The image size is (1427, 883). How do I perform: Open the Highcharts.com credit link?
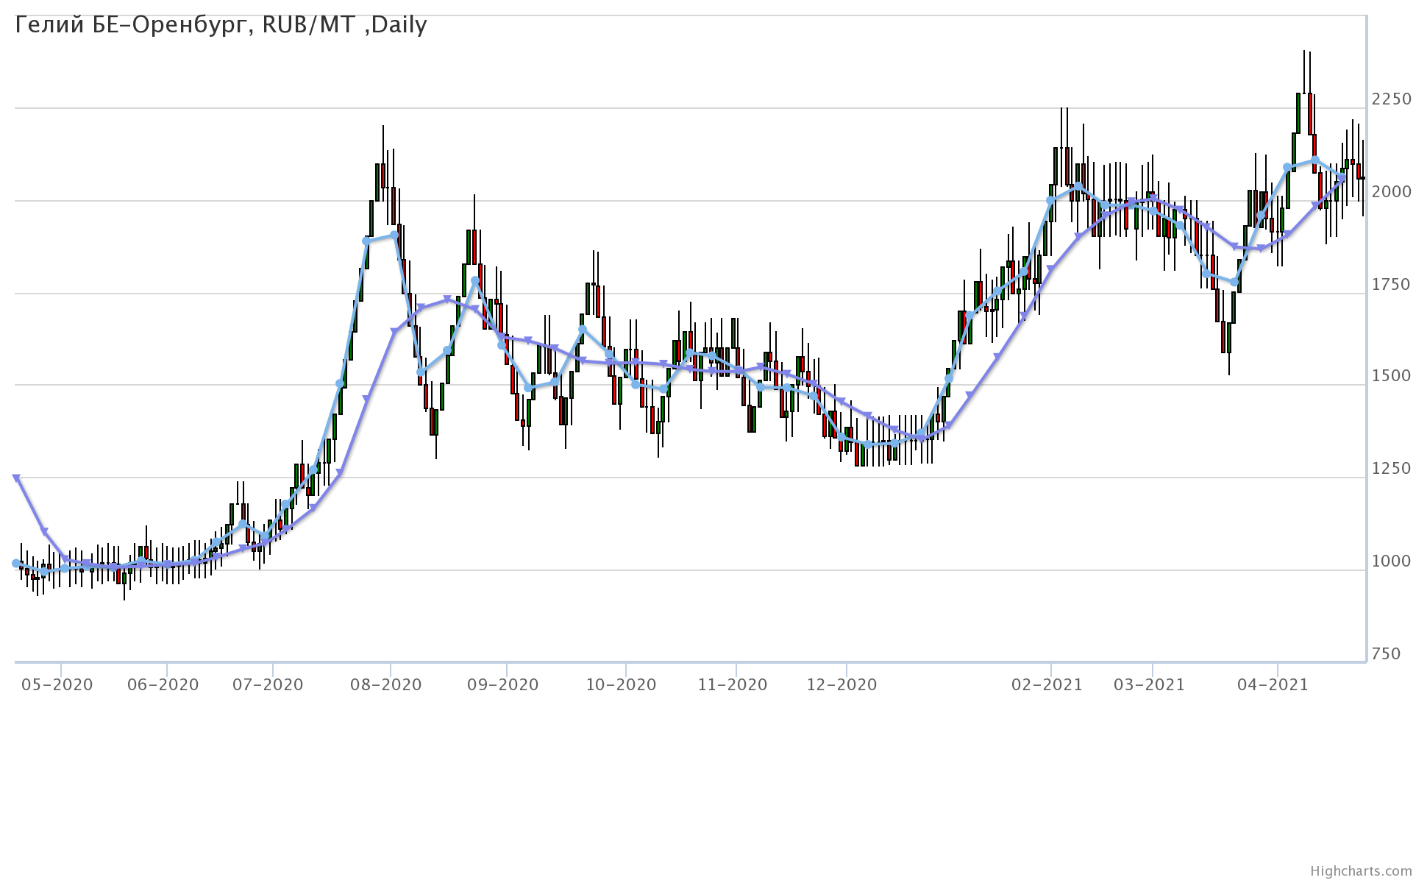pyautogui.click(x=1364, y=872)
